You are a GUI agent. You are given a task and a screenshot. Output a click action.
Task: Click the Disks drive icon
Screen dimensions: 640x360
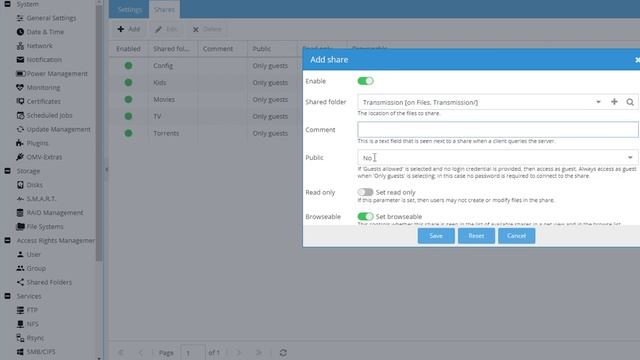pos(20,185)
